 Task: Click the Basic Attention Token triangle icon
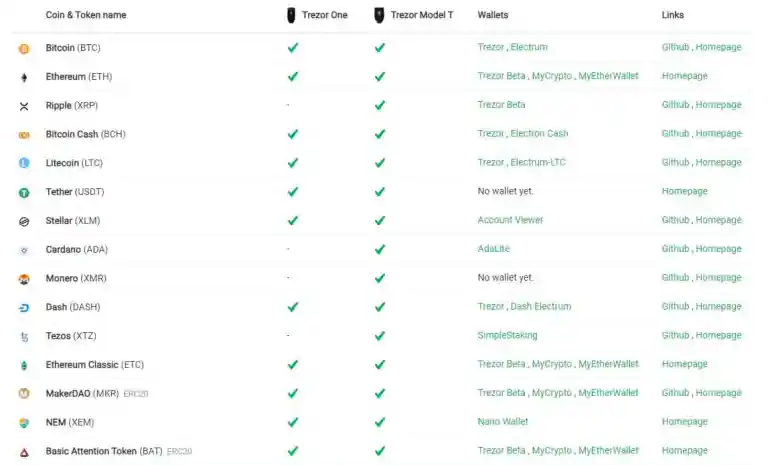click(x=24, y=452)
